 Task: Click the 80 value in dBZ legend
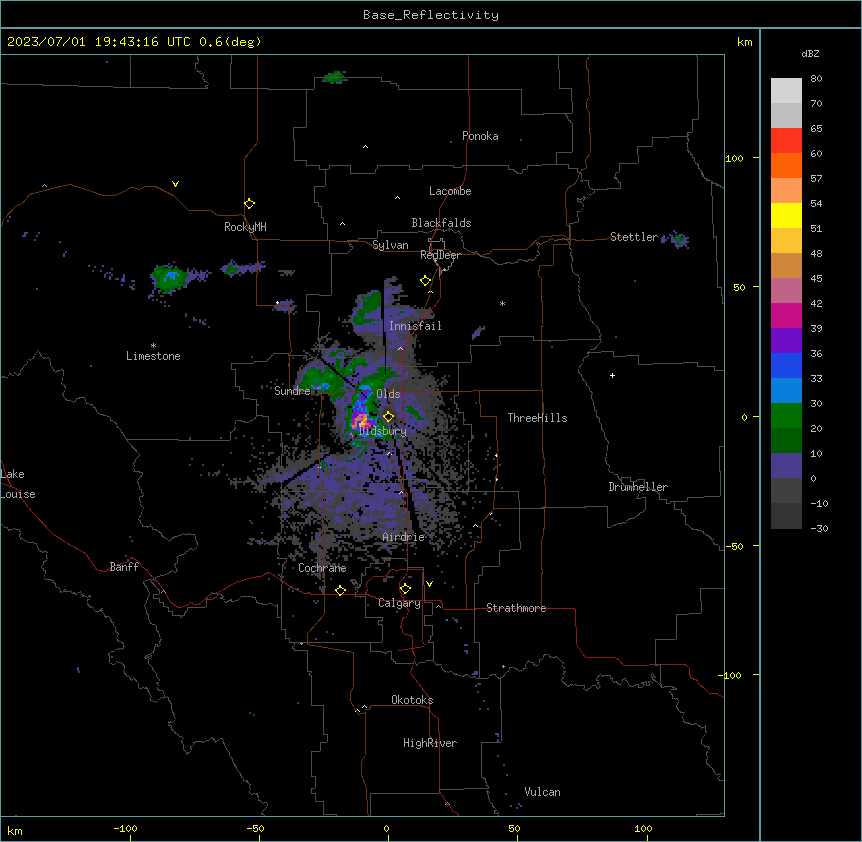816,79
